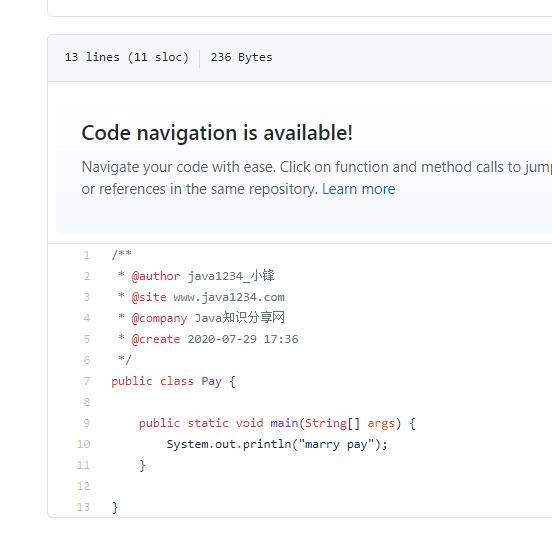The width and height of the screenshot is (552, 534).
Task: Click the @site tag in code
Action: 149,297
